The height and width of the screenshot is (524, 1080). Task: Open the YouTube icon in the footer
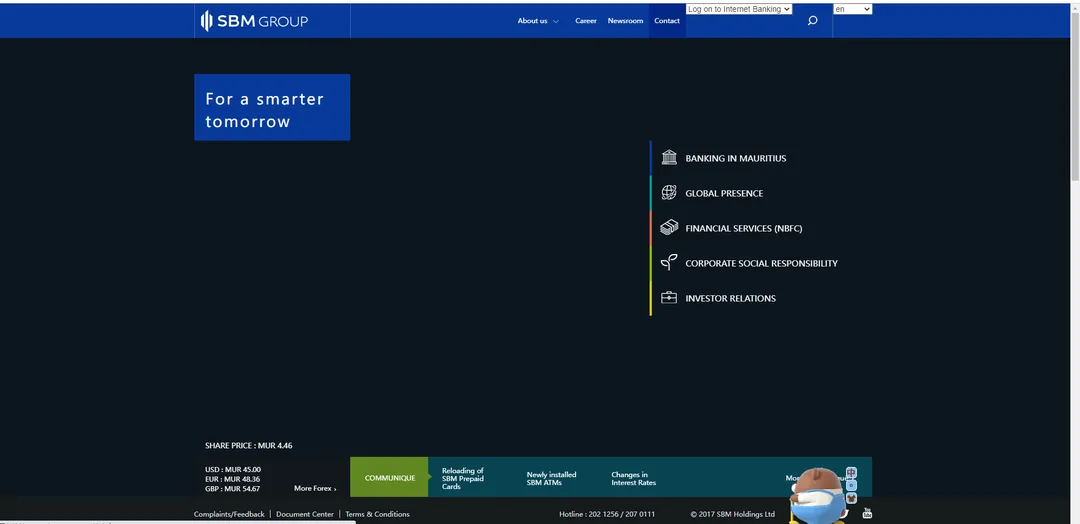coord(867,513)
